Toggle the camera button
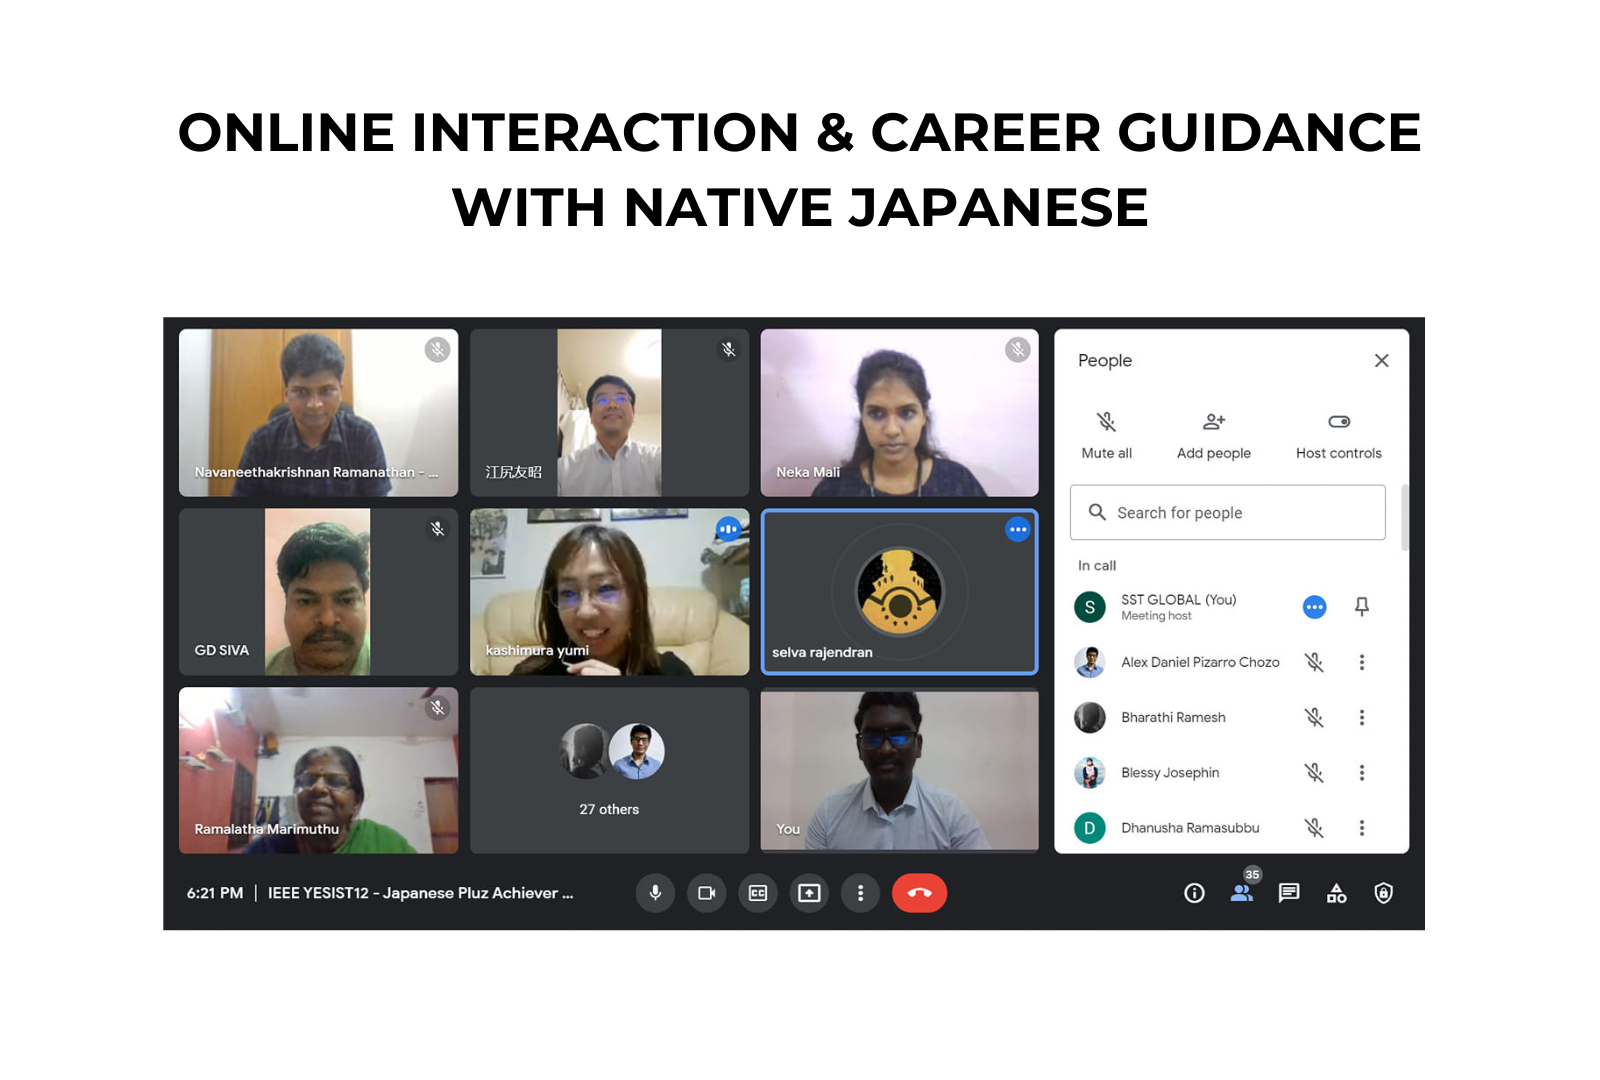Image resolution: width=1600 pixels, height=1080 pixels. point(706,893)
